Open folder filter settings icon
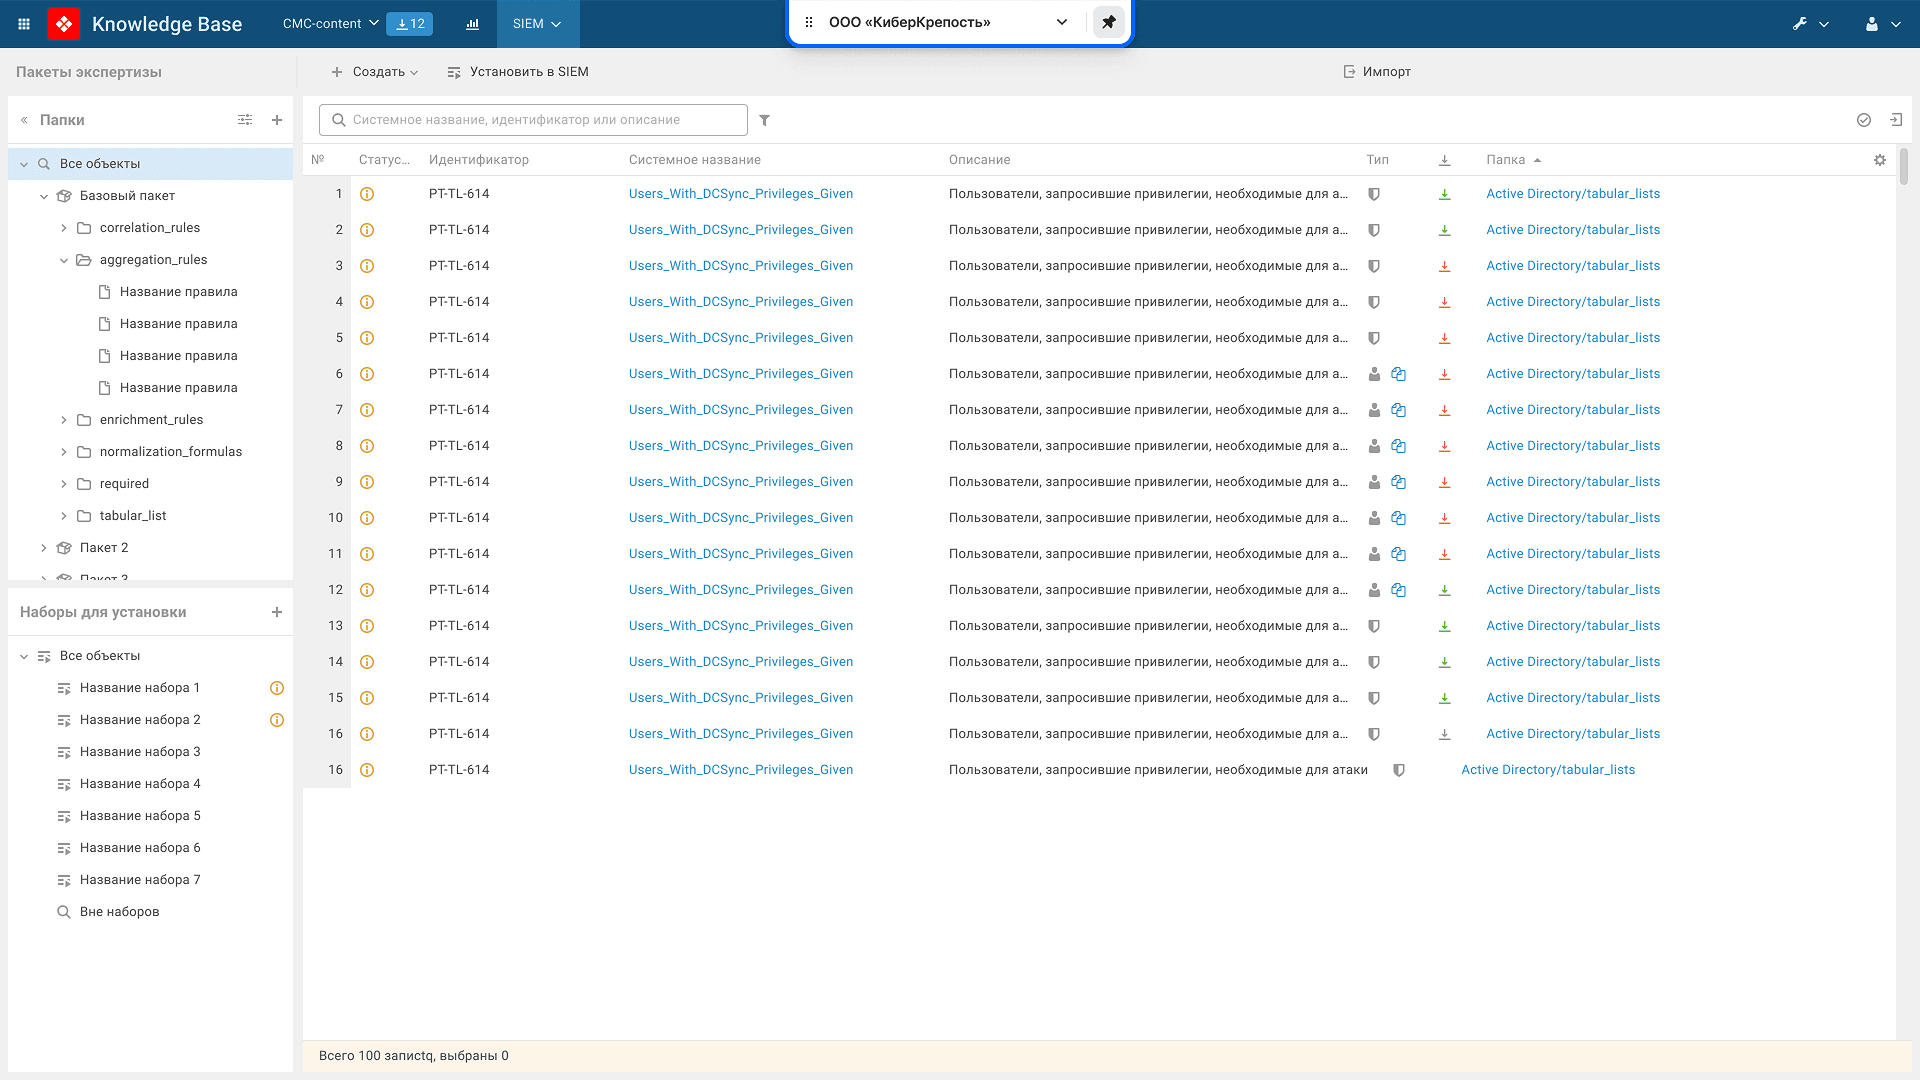 point(245,120)
